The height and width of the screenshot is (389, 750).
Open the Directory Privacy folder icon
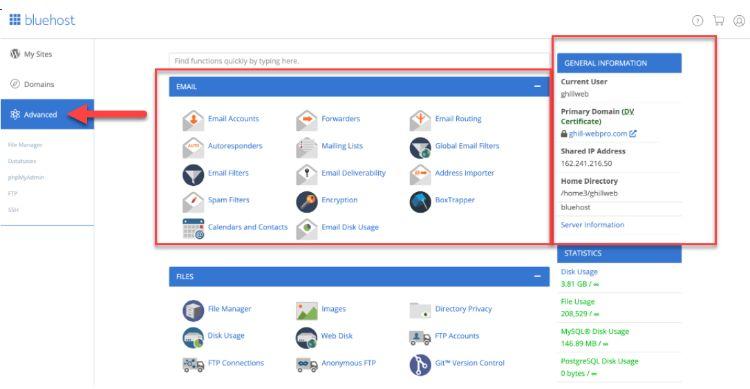(x=420, y=311)
